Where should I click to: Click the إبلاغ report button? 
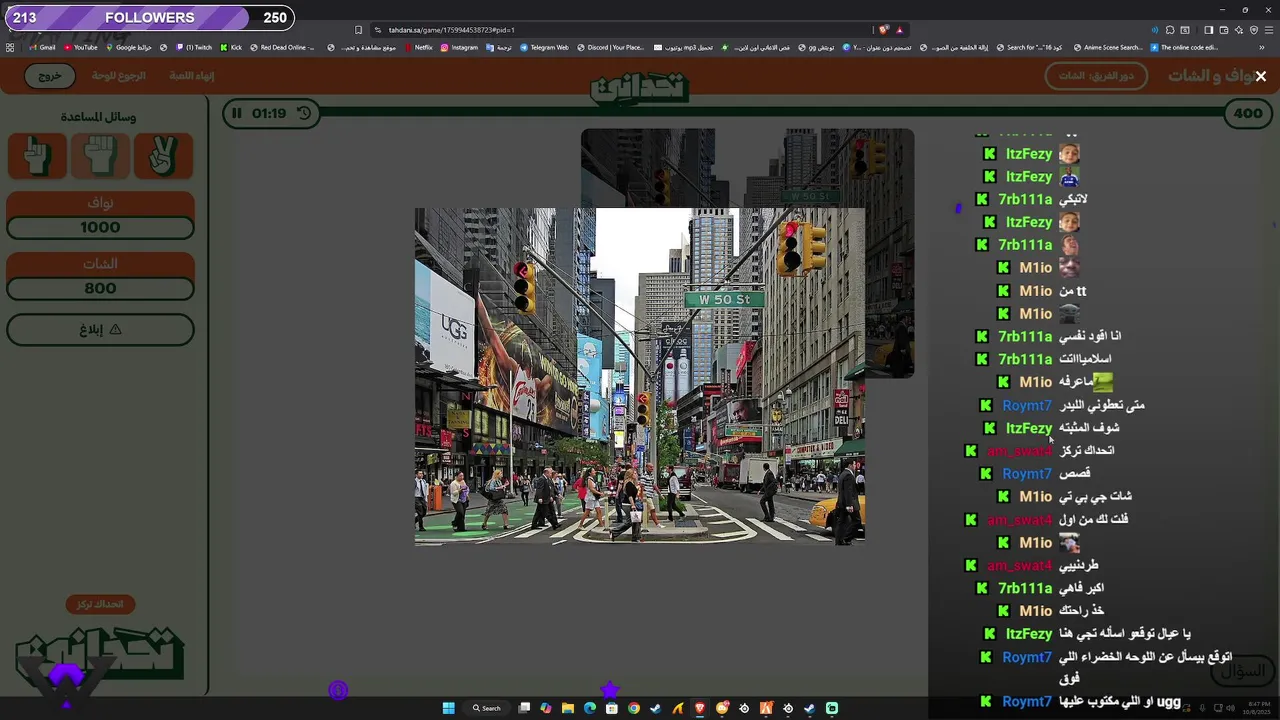(x=100, y=329)
